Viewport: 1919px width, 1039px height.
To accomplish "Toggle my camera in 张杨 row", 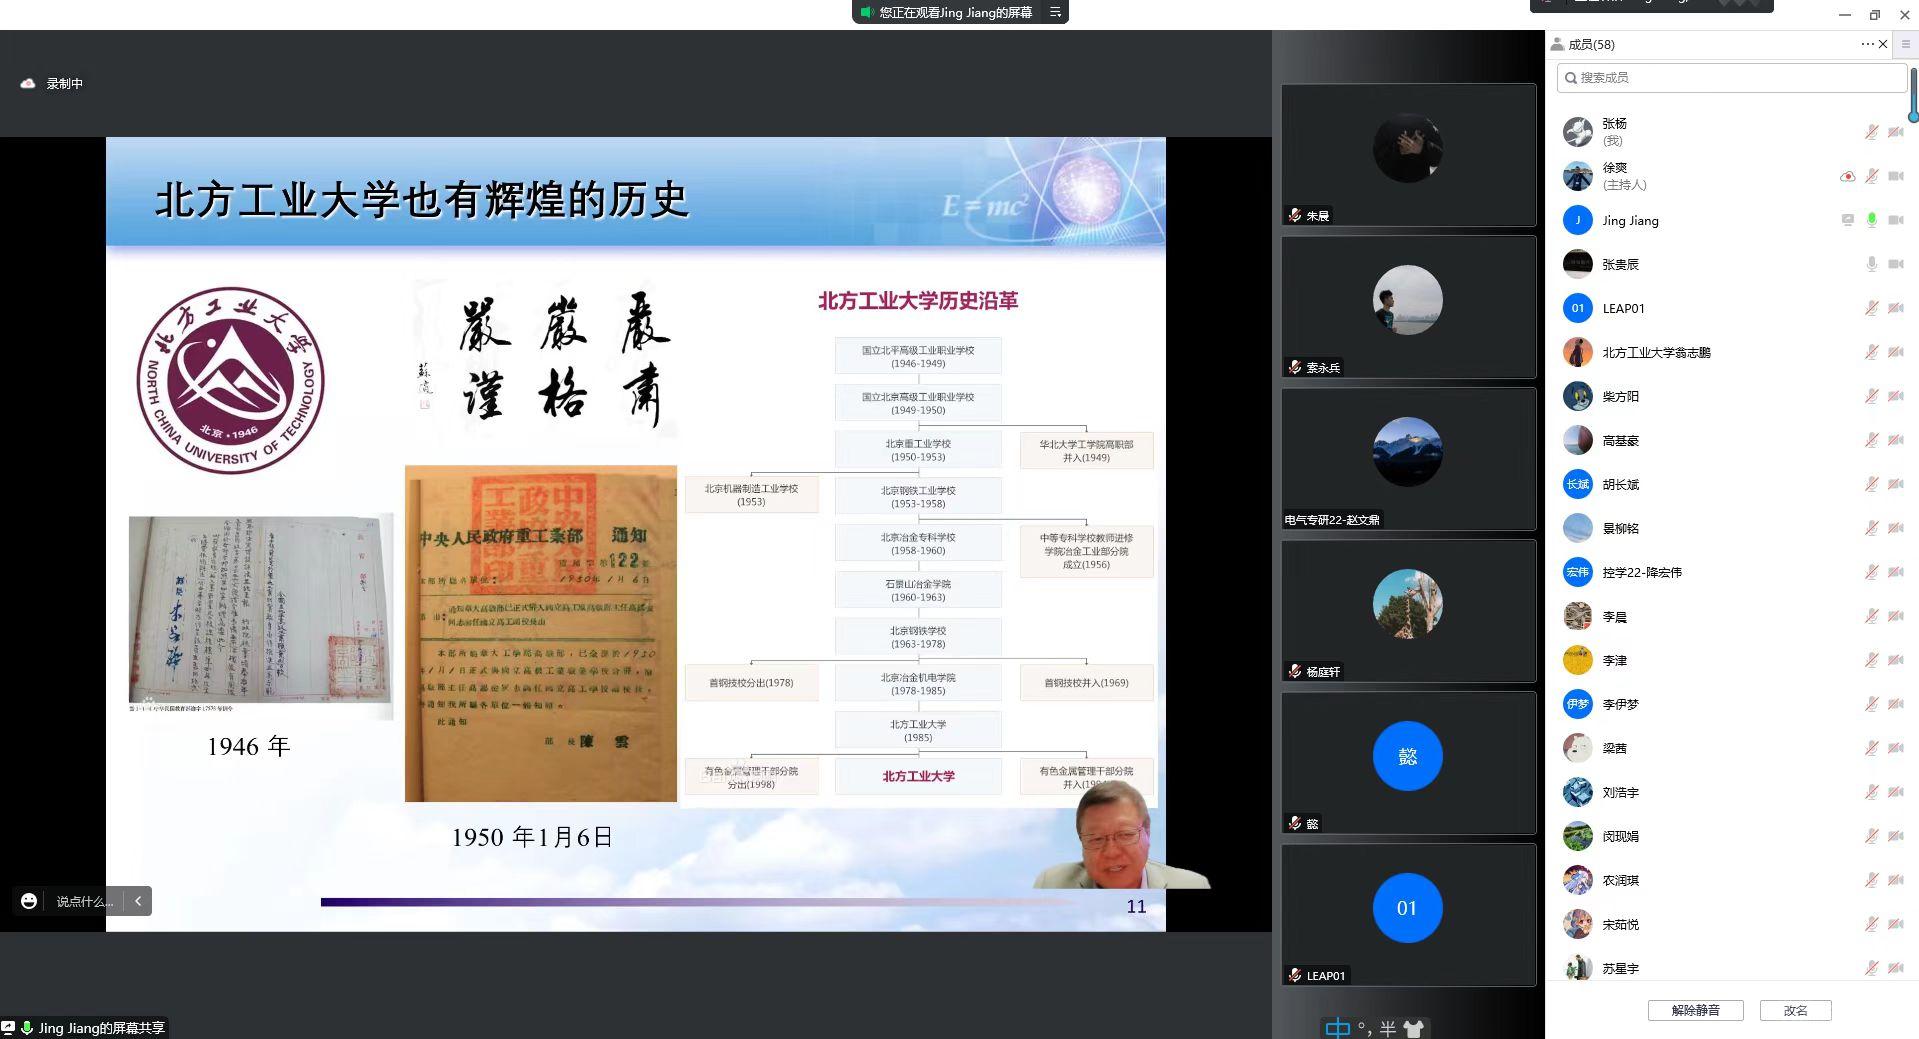I will [1895, 132].
